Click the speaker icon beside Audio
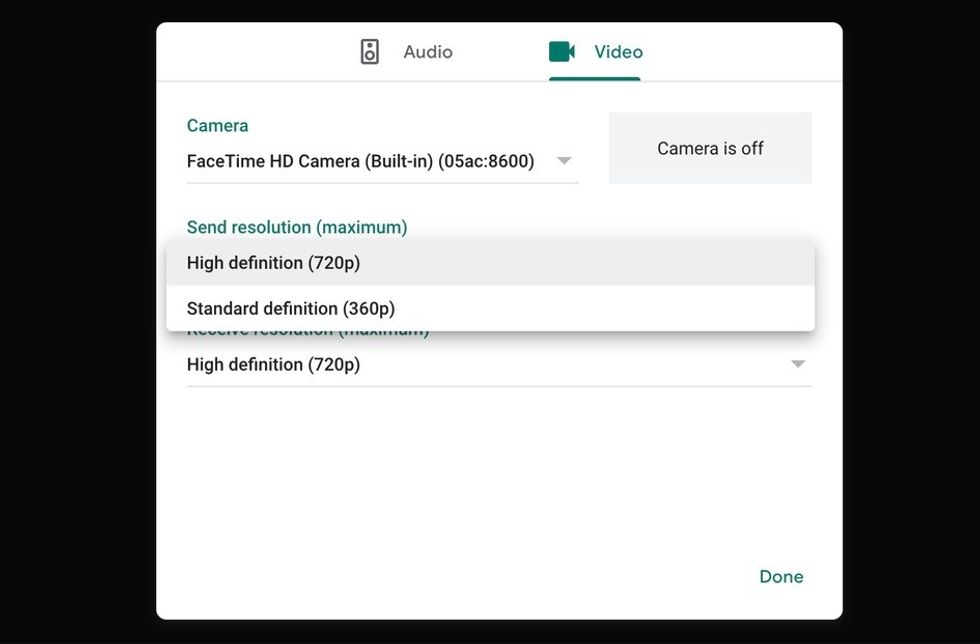The image size is (980, 644). (x=370, y=52)
